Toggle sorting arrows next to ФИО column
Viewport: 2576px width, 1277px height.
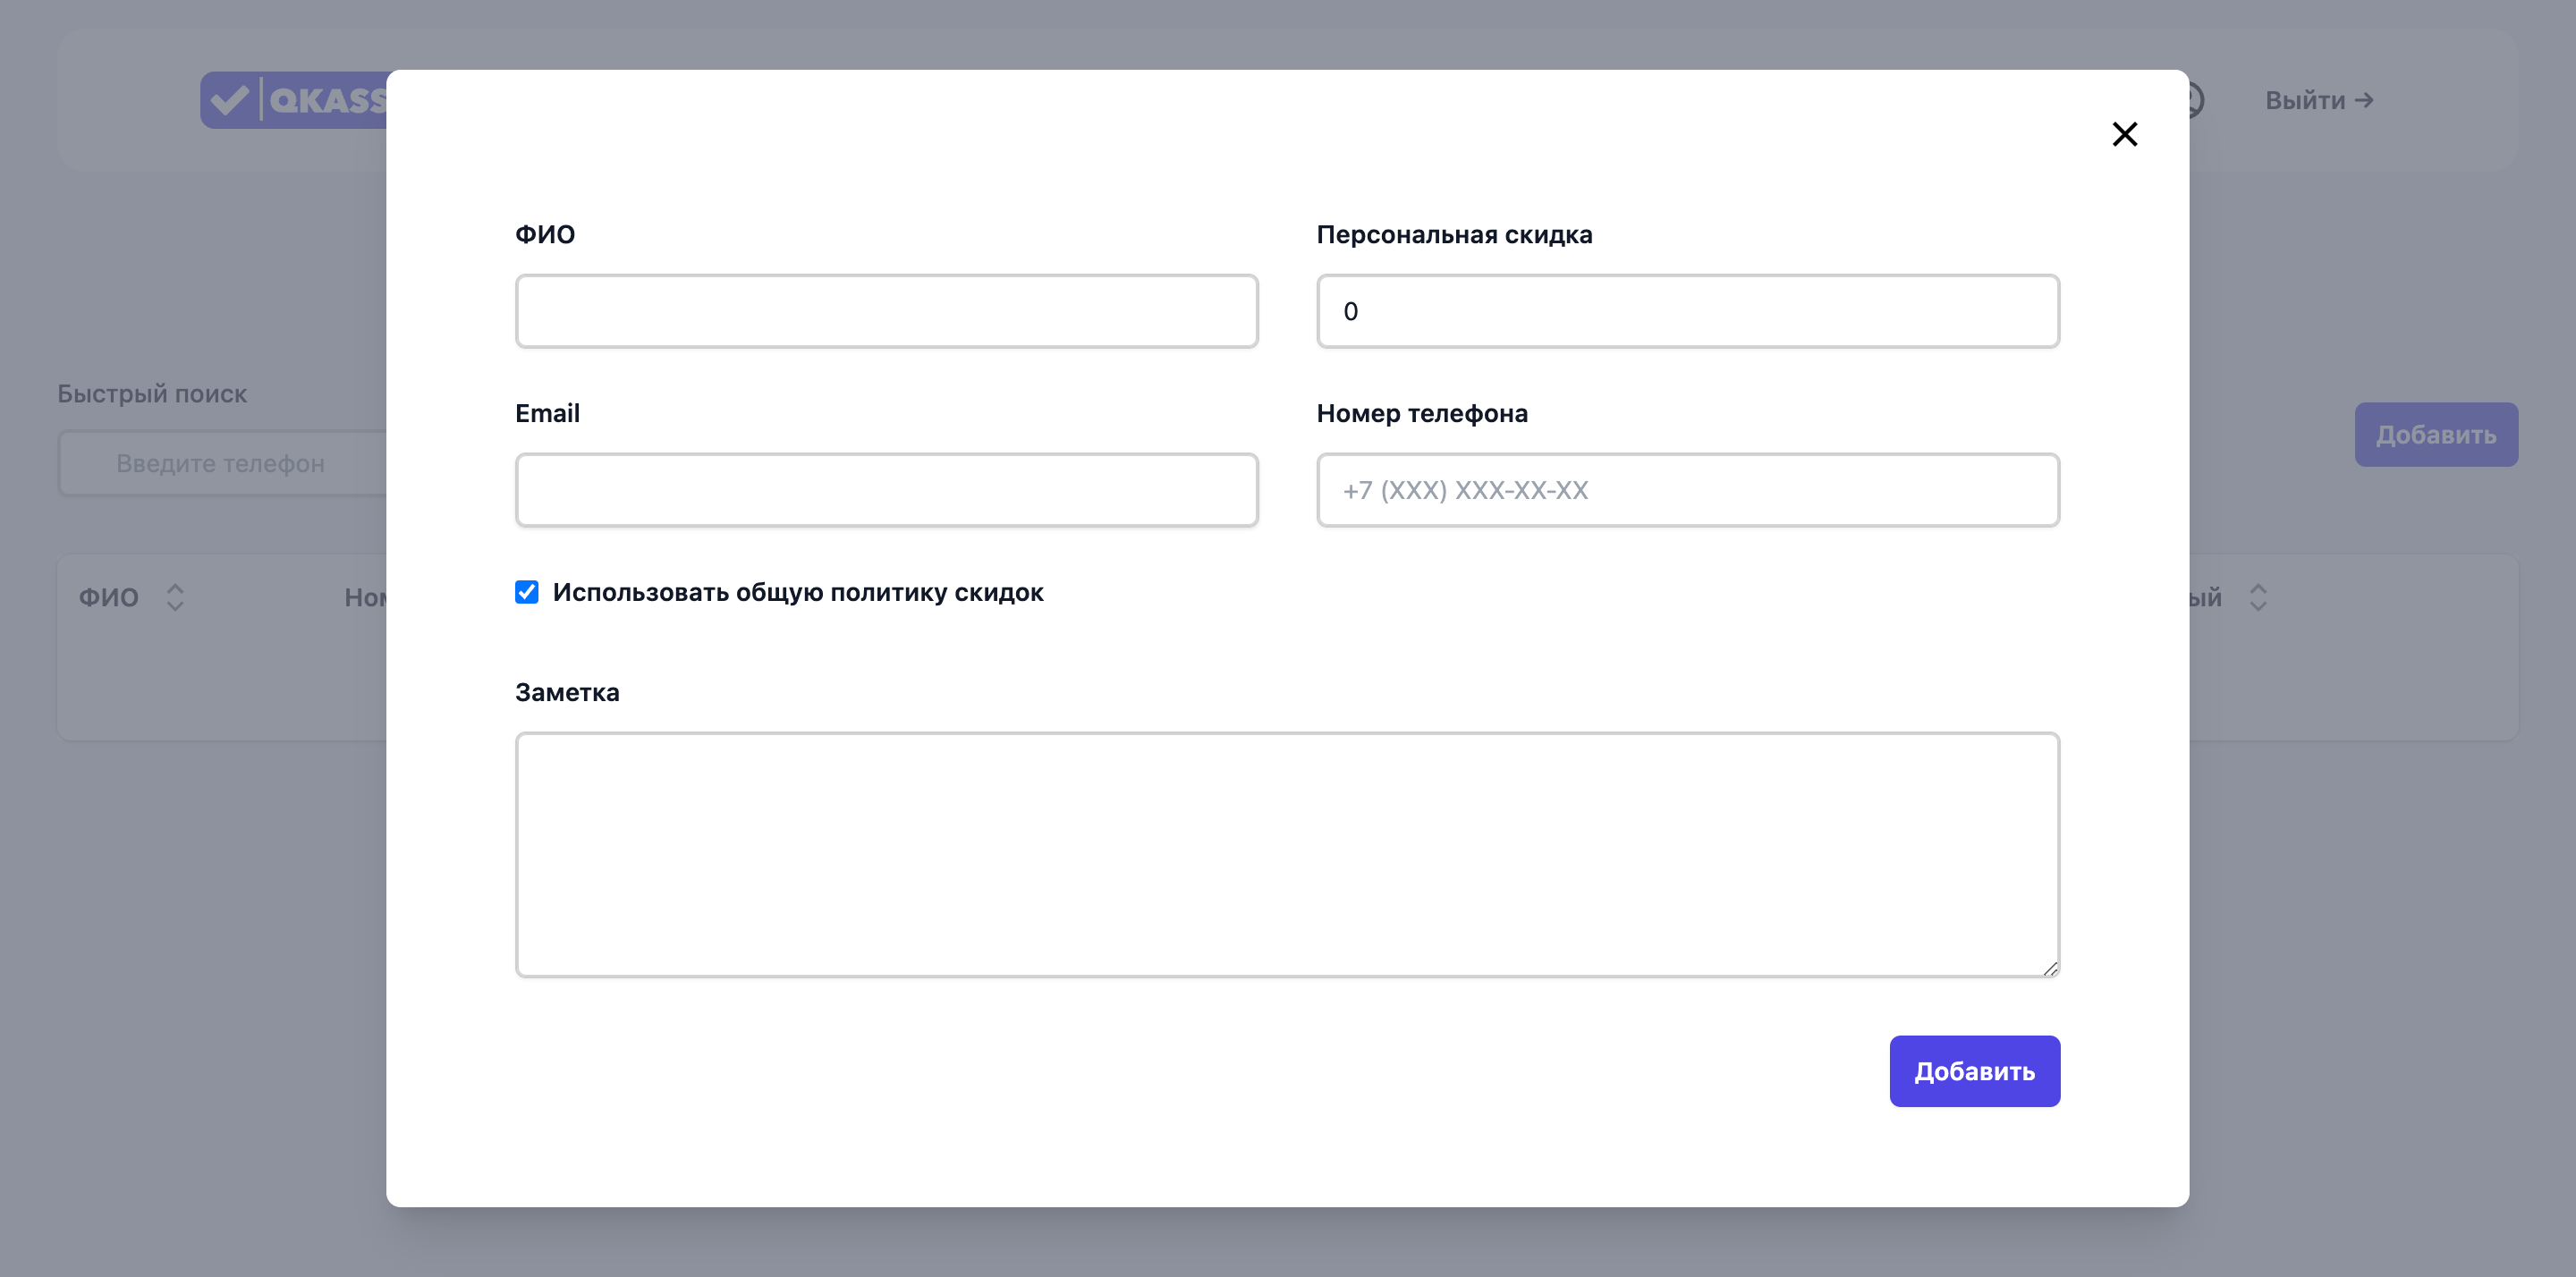[x=175, y=597]
